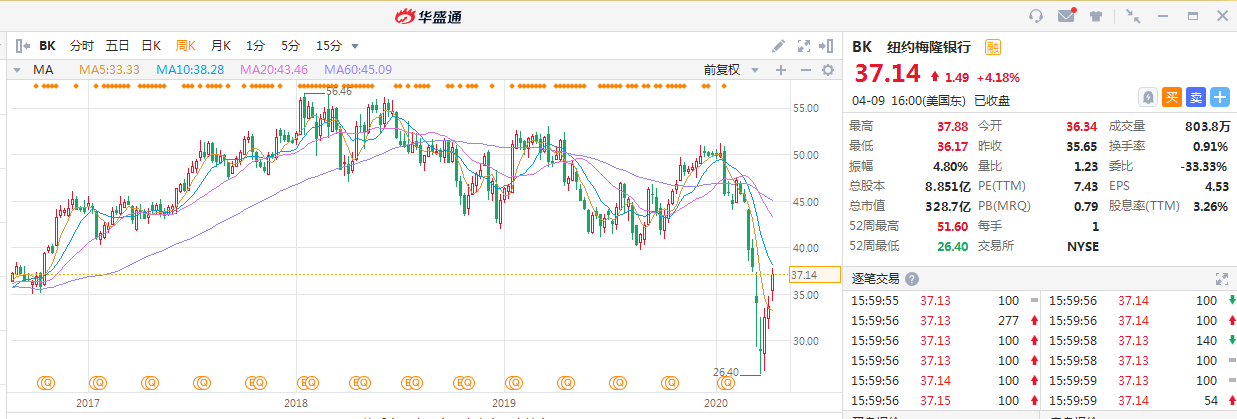Click the 融 margin badge
This screenshot has height=419, width=1237.
993,46
